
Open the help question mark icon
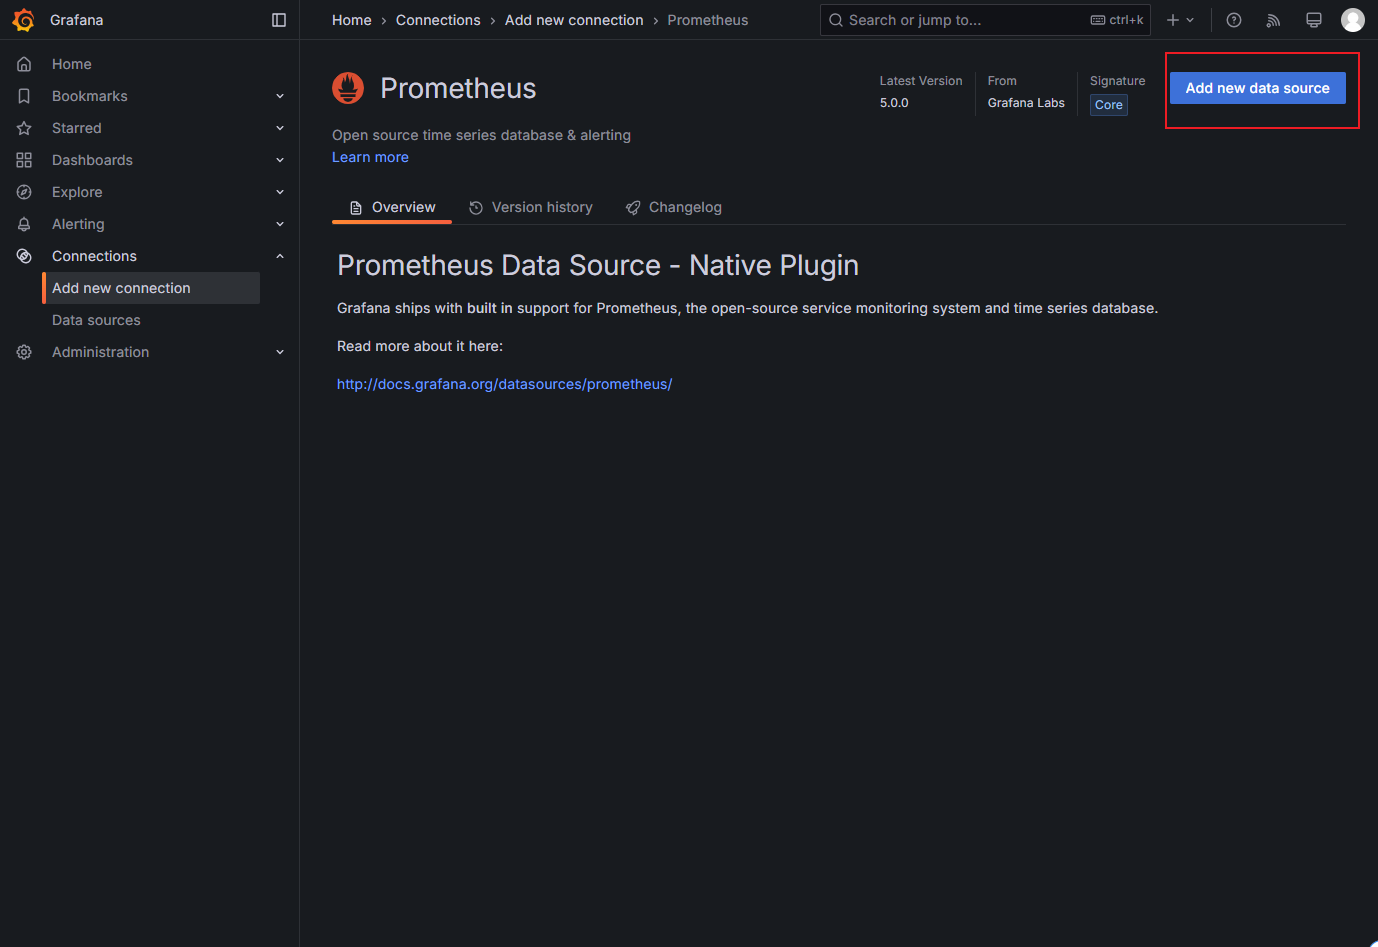click(x=1234, y=20)
